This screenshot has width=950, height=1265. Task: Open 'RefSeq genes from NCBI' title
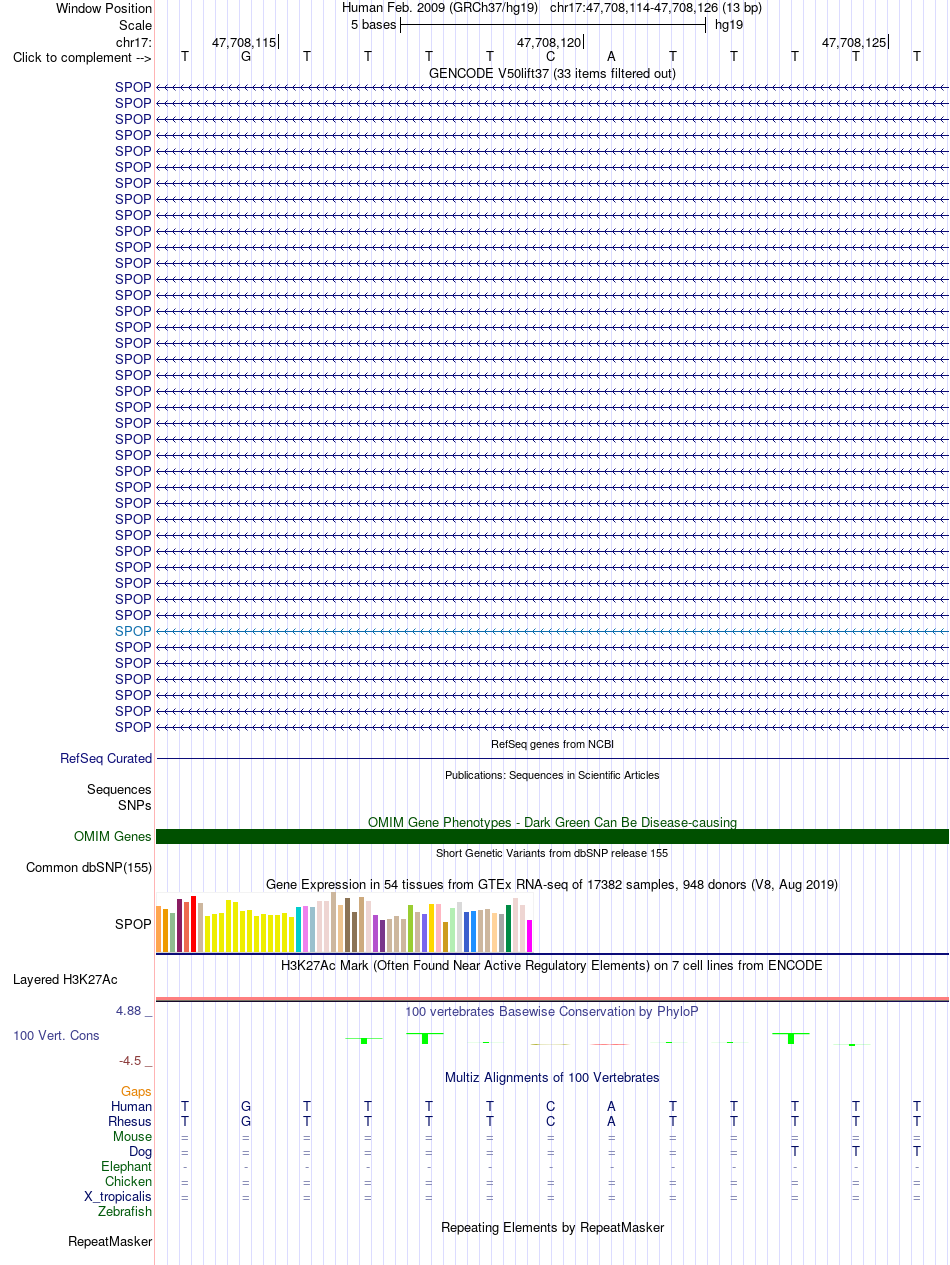tap(552, 744)
